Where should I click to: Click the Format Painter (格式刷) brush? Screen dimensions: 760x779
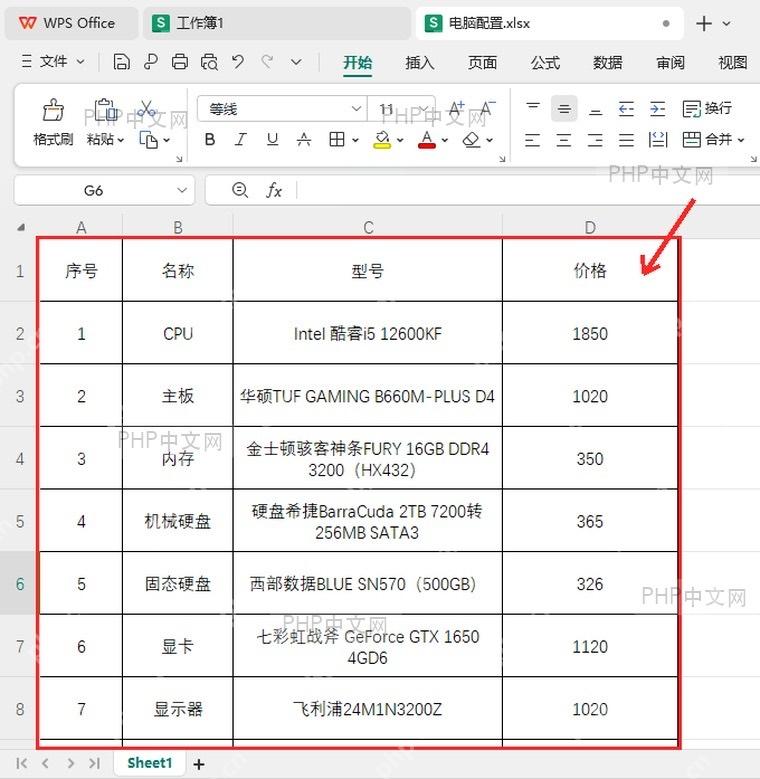pyautogui.click(x=53, y=110)
